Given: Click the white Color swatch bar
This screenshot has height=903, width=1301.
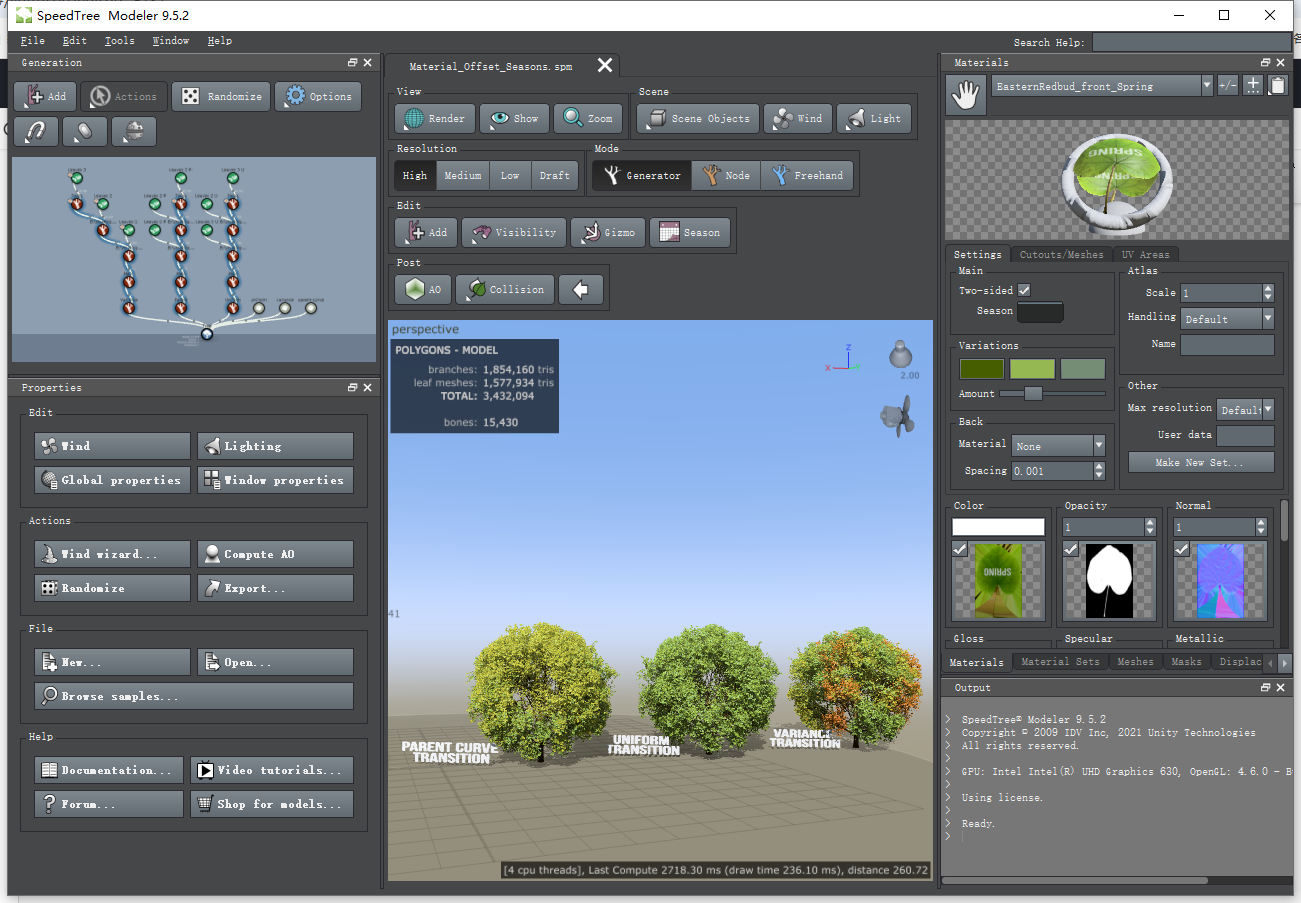Looking at the screenshot, I should (x=998, y=527).
